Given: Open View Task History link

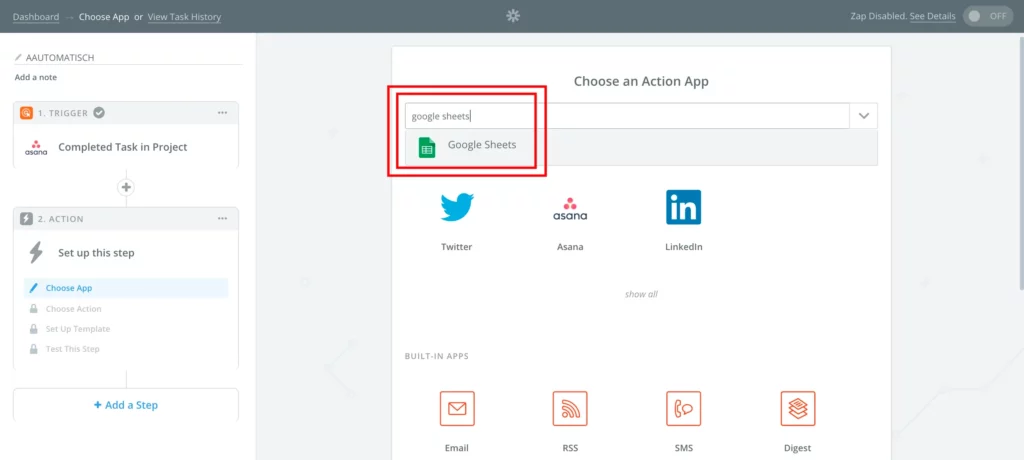Looking at the screenshot, I should pyautogui.click(x=184, y=16).
